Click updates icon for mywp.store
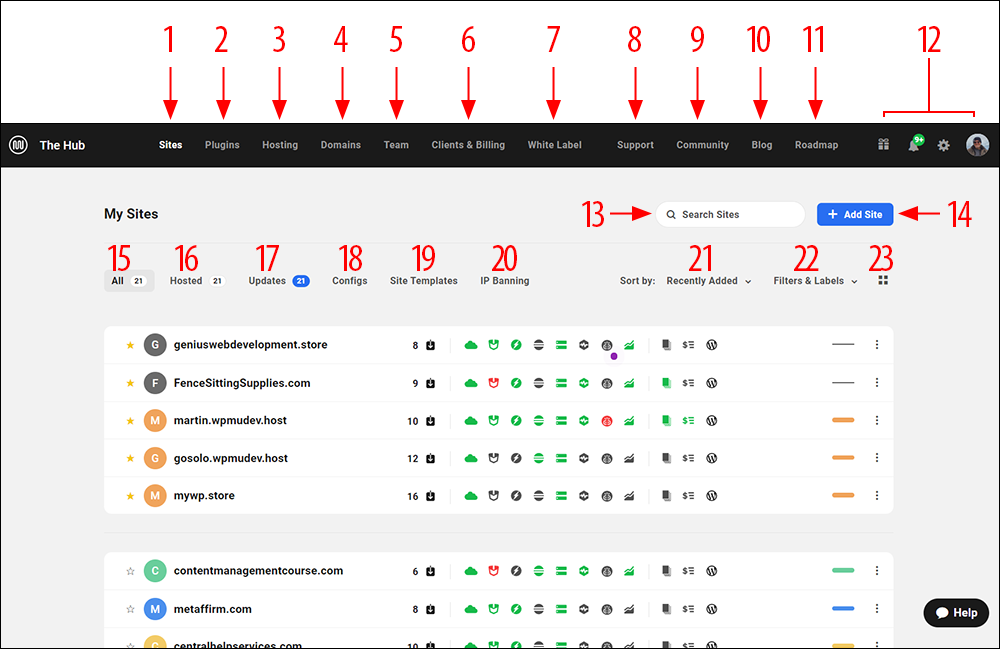 click(430, 496)
